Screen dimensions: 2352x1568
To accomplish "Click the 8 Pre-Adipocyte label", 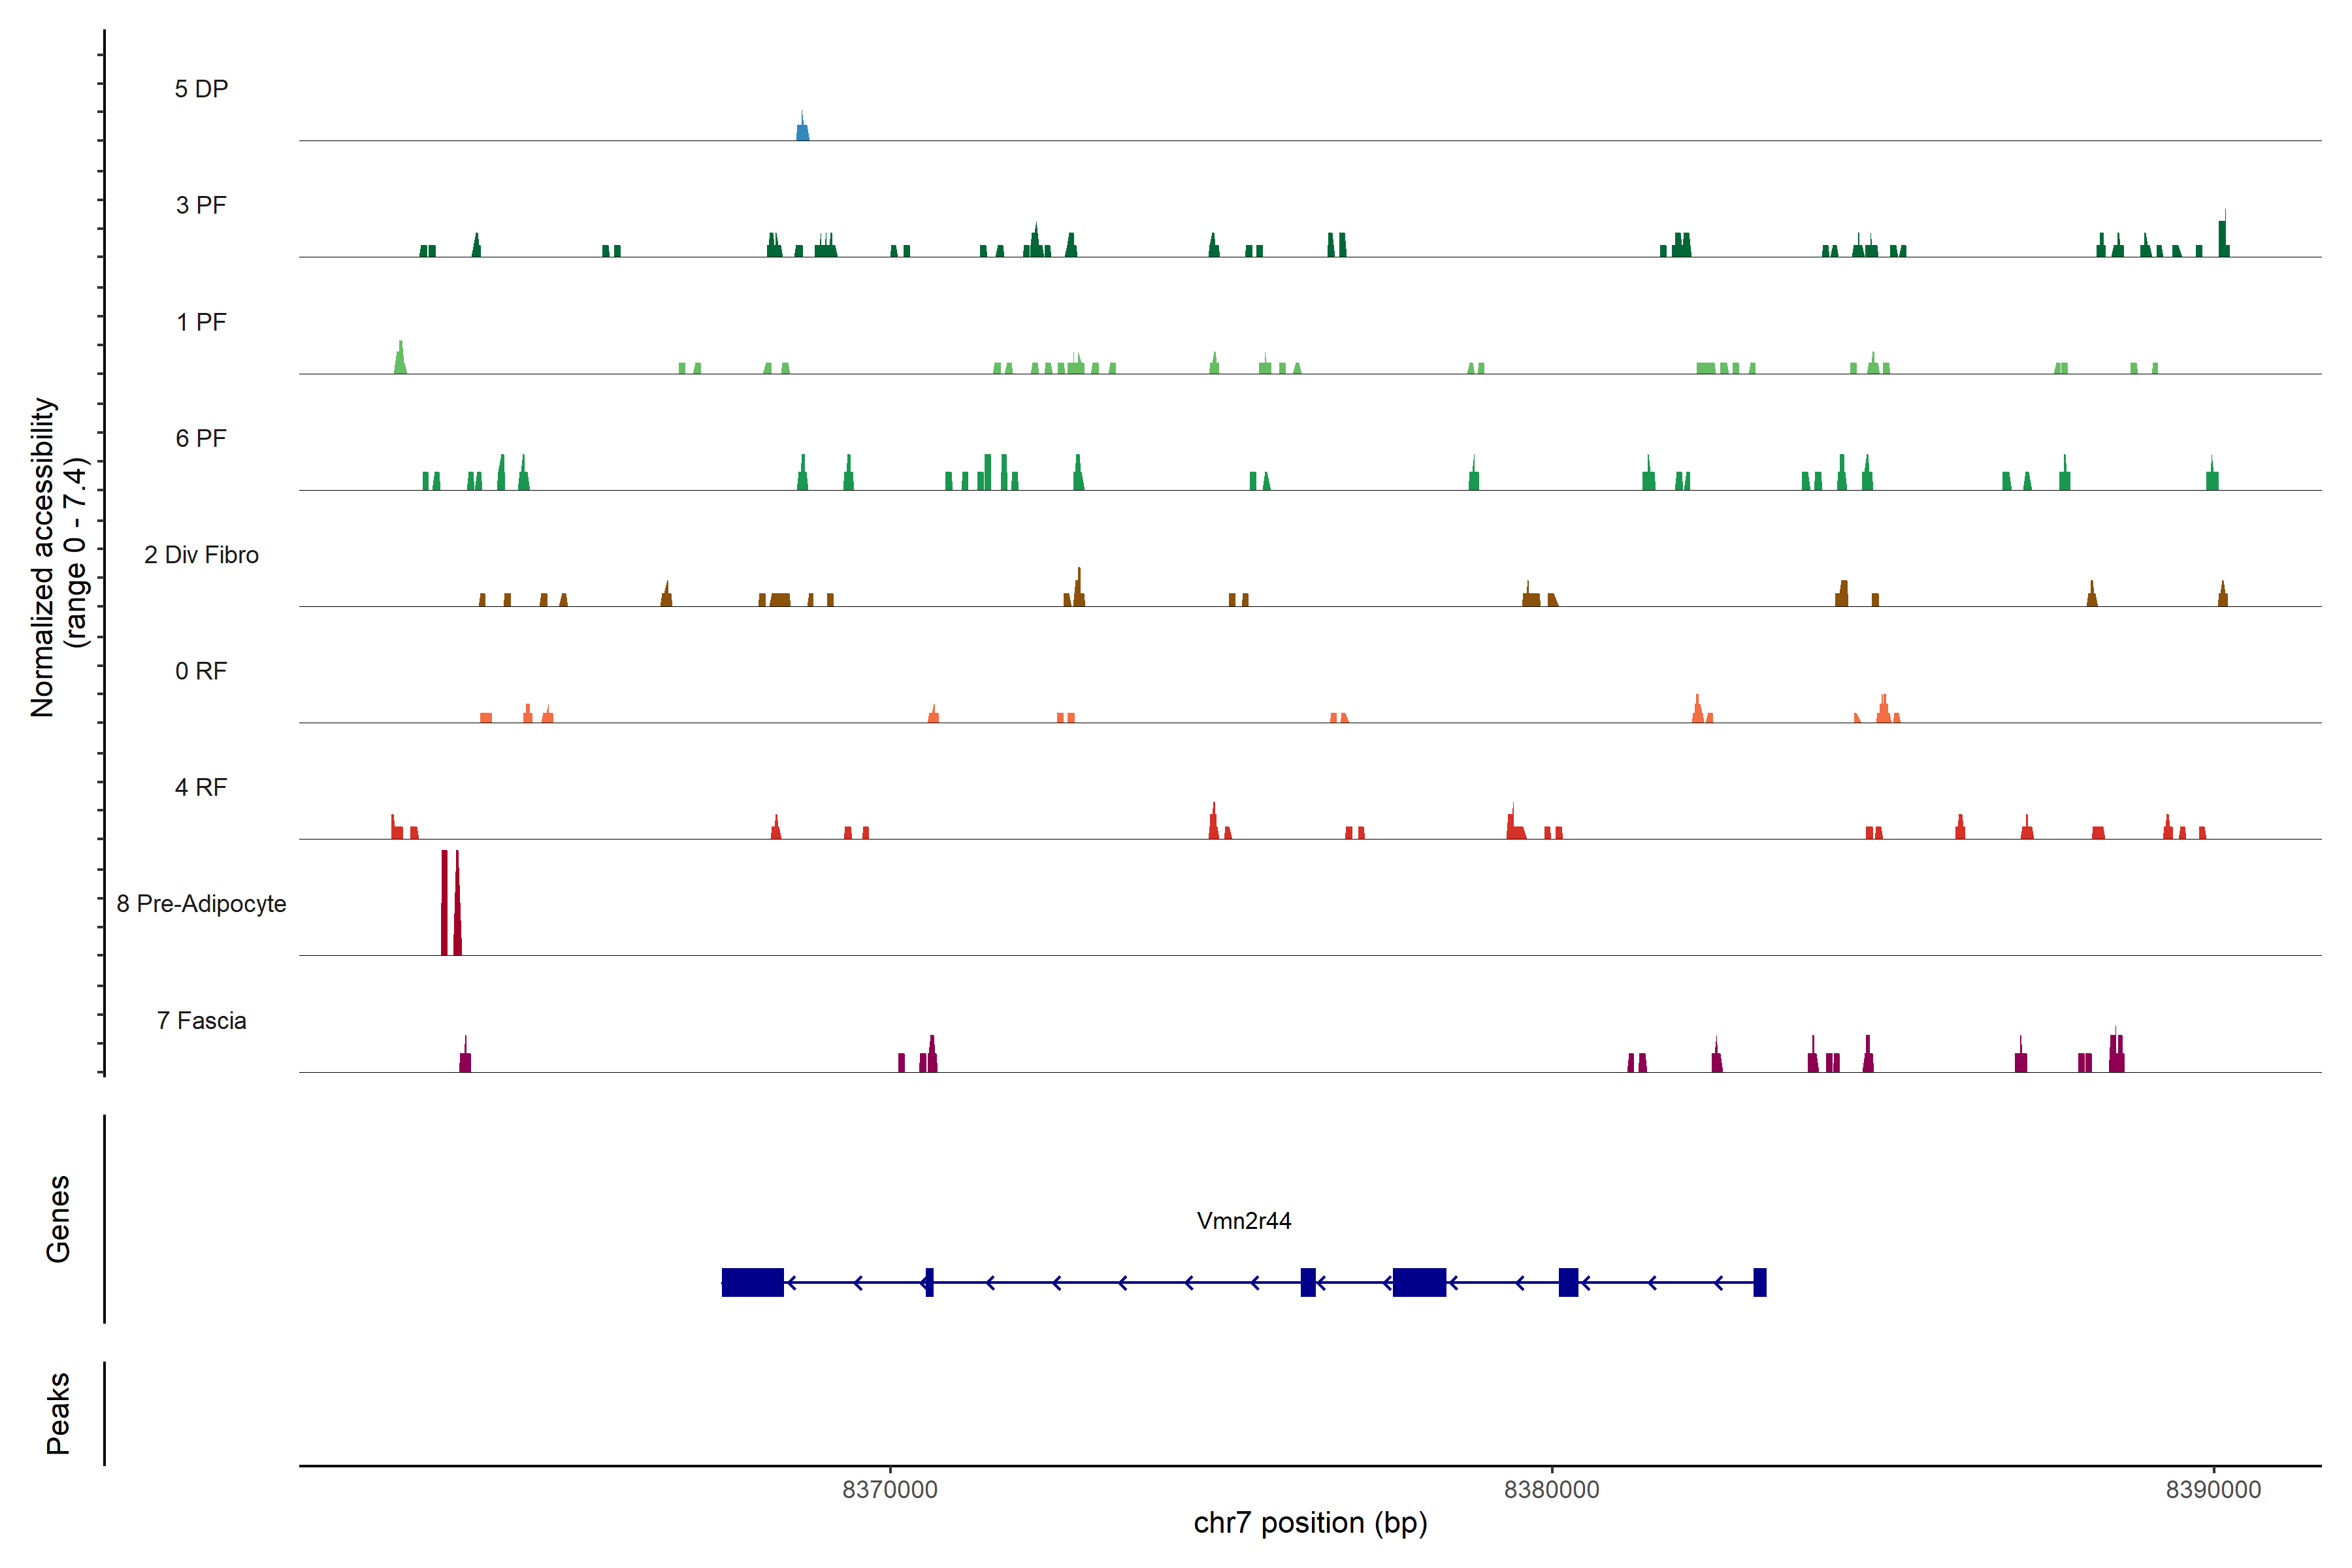I will tap(201, 904).
